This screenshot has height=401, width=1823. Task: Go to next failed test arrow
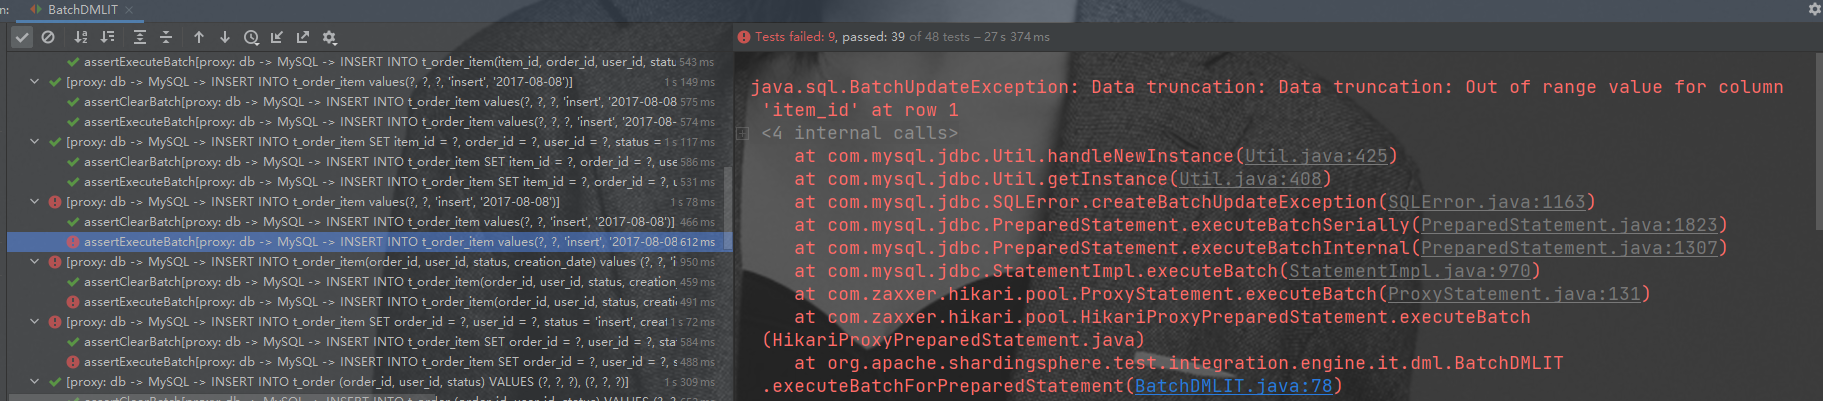(x=225, y=37)
